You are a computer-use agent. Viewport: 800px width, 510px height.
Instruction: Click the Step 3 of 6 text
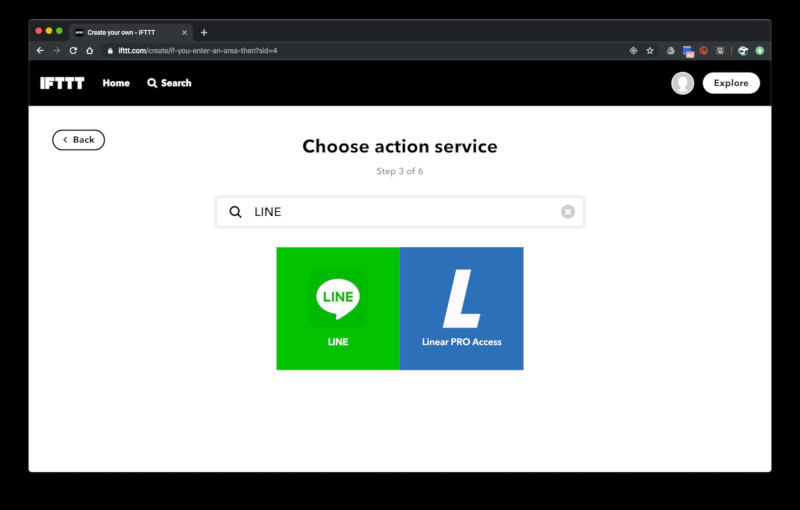399,171
